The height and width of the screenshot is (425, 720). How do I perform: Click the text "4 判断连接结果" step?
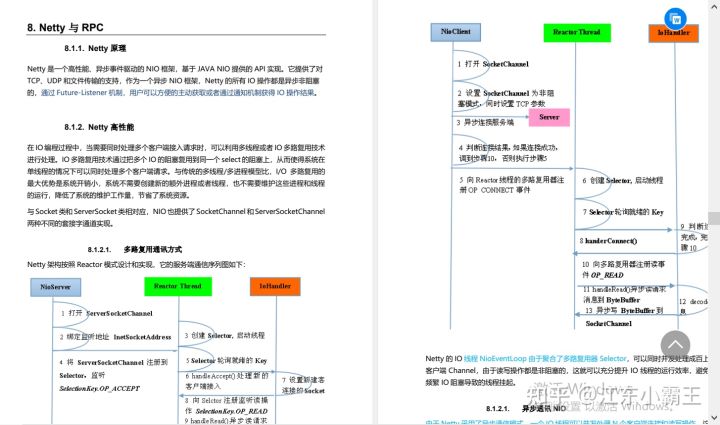[508, 153]
